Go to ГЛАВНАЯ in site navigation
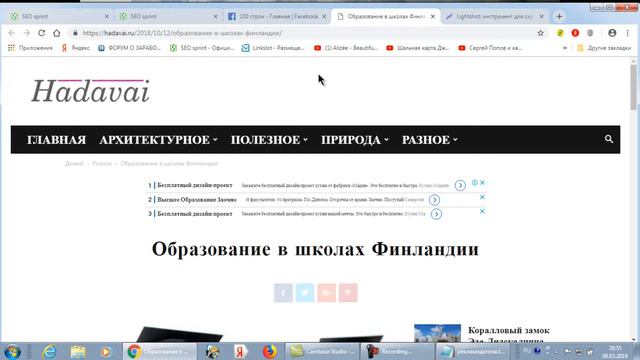 pyautogui.click(x=56, y=140)
